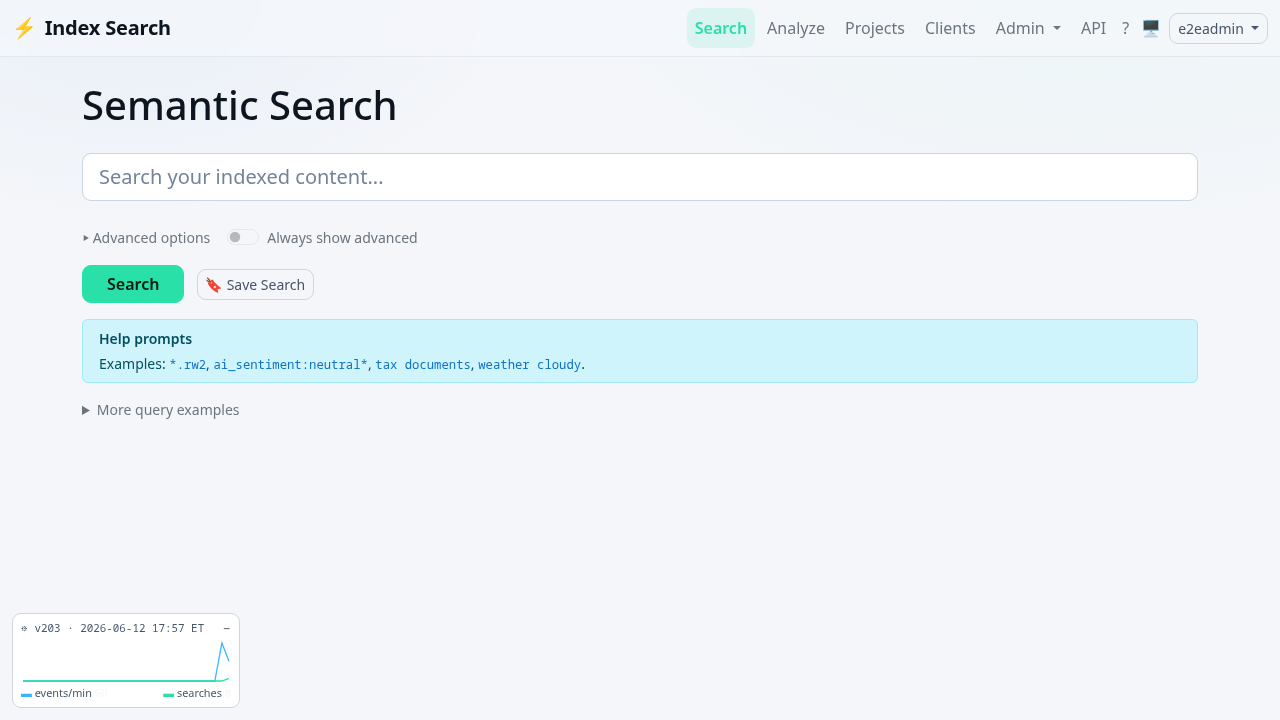Minimize the stats widget with dash button

point(226,628)
